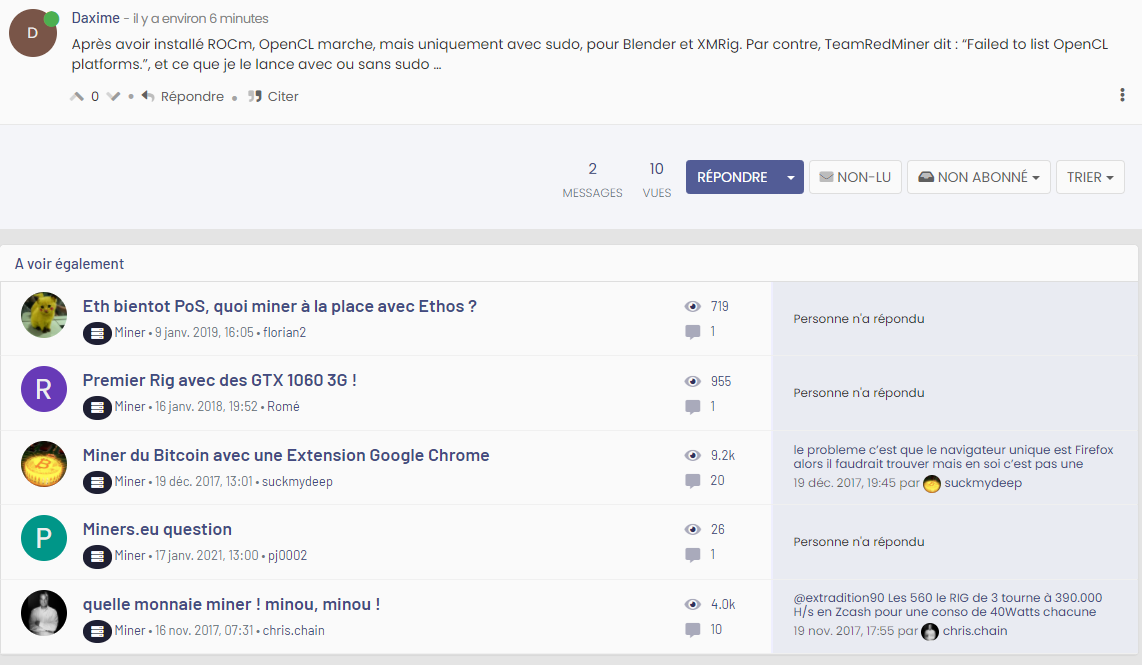Click the green P avatar of pj0002
The image size is (1142, 665).
44,538
